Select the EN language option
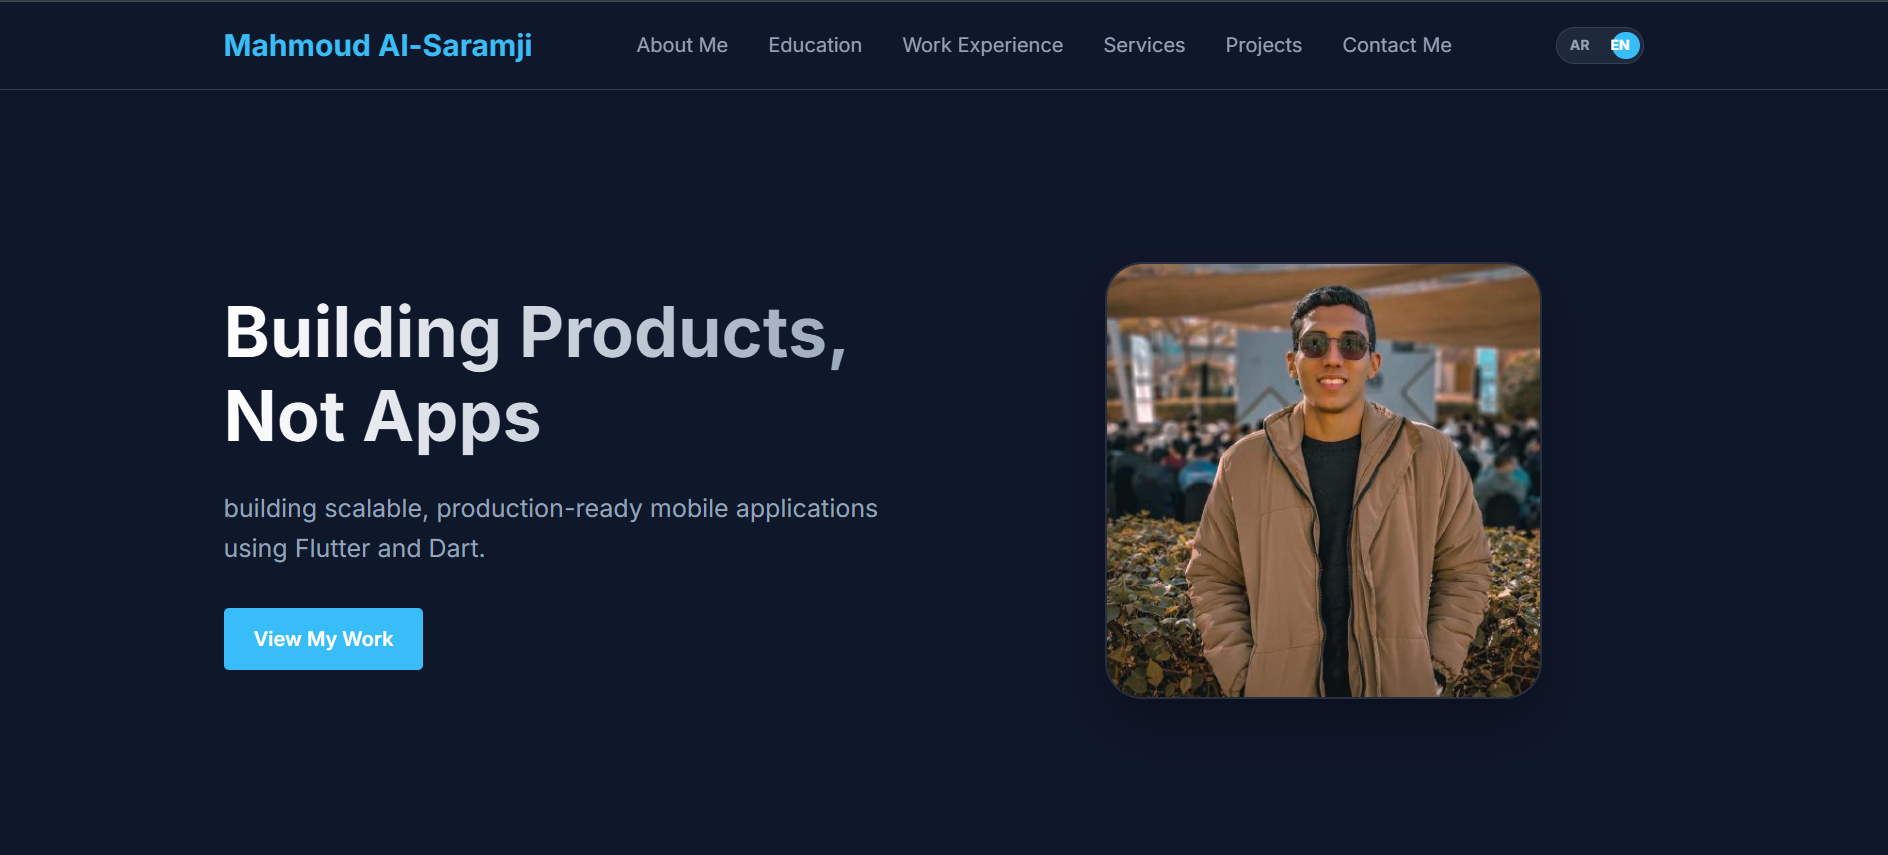The image size is (1888, 855). (1621, 45)
